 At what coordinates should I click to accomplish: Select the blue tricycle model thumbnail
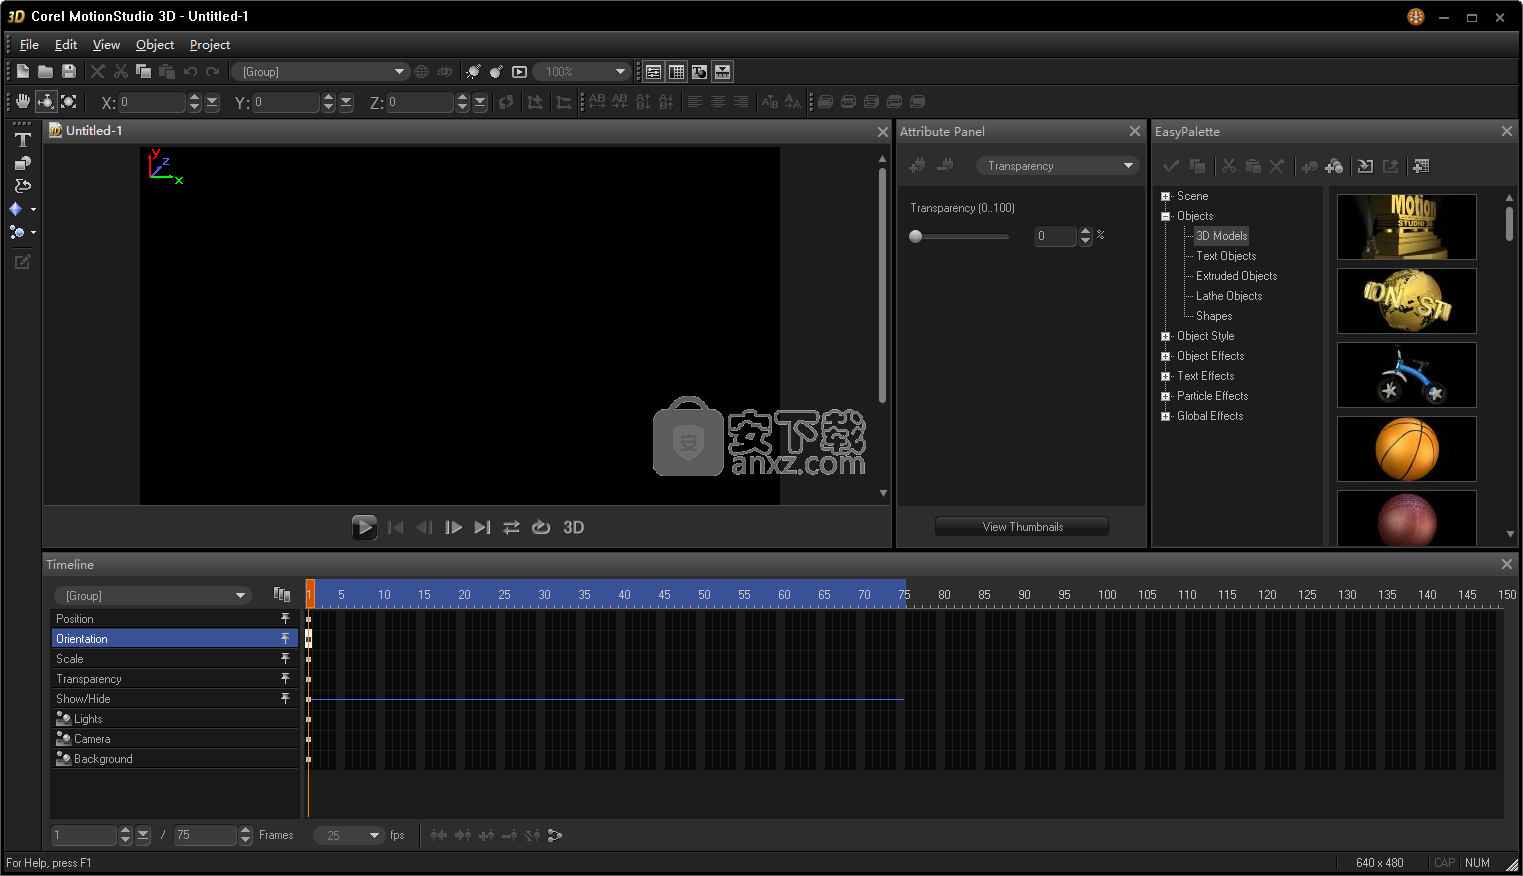[1406, 375]
